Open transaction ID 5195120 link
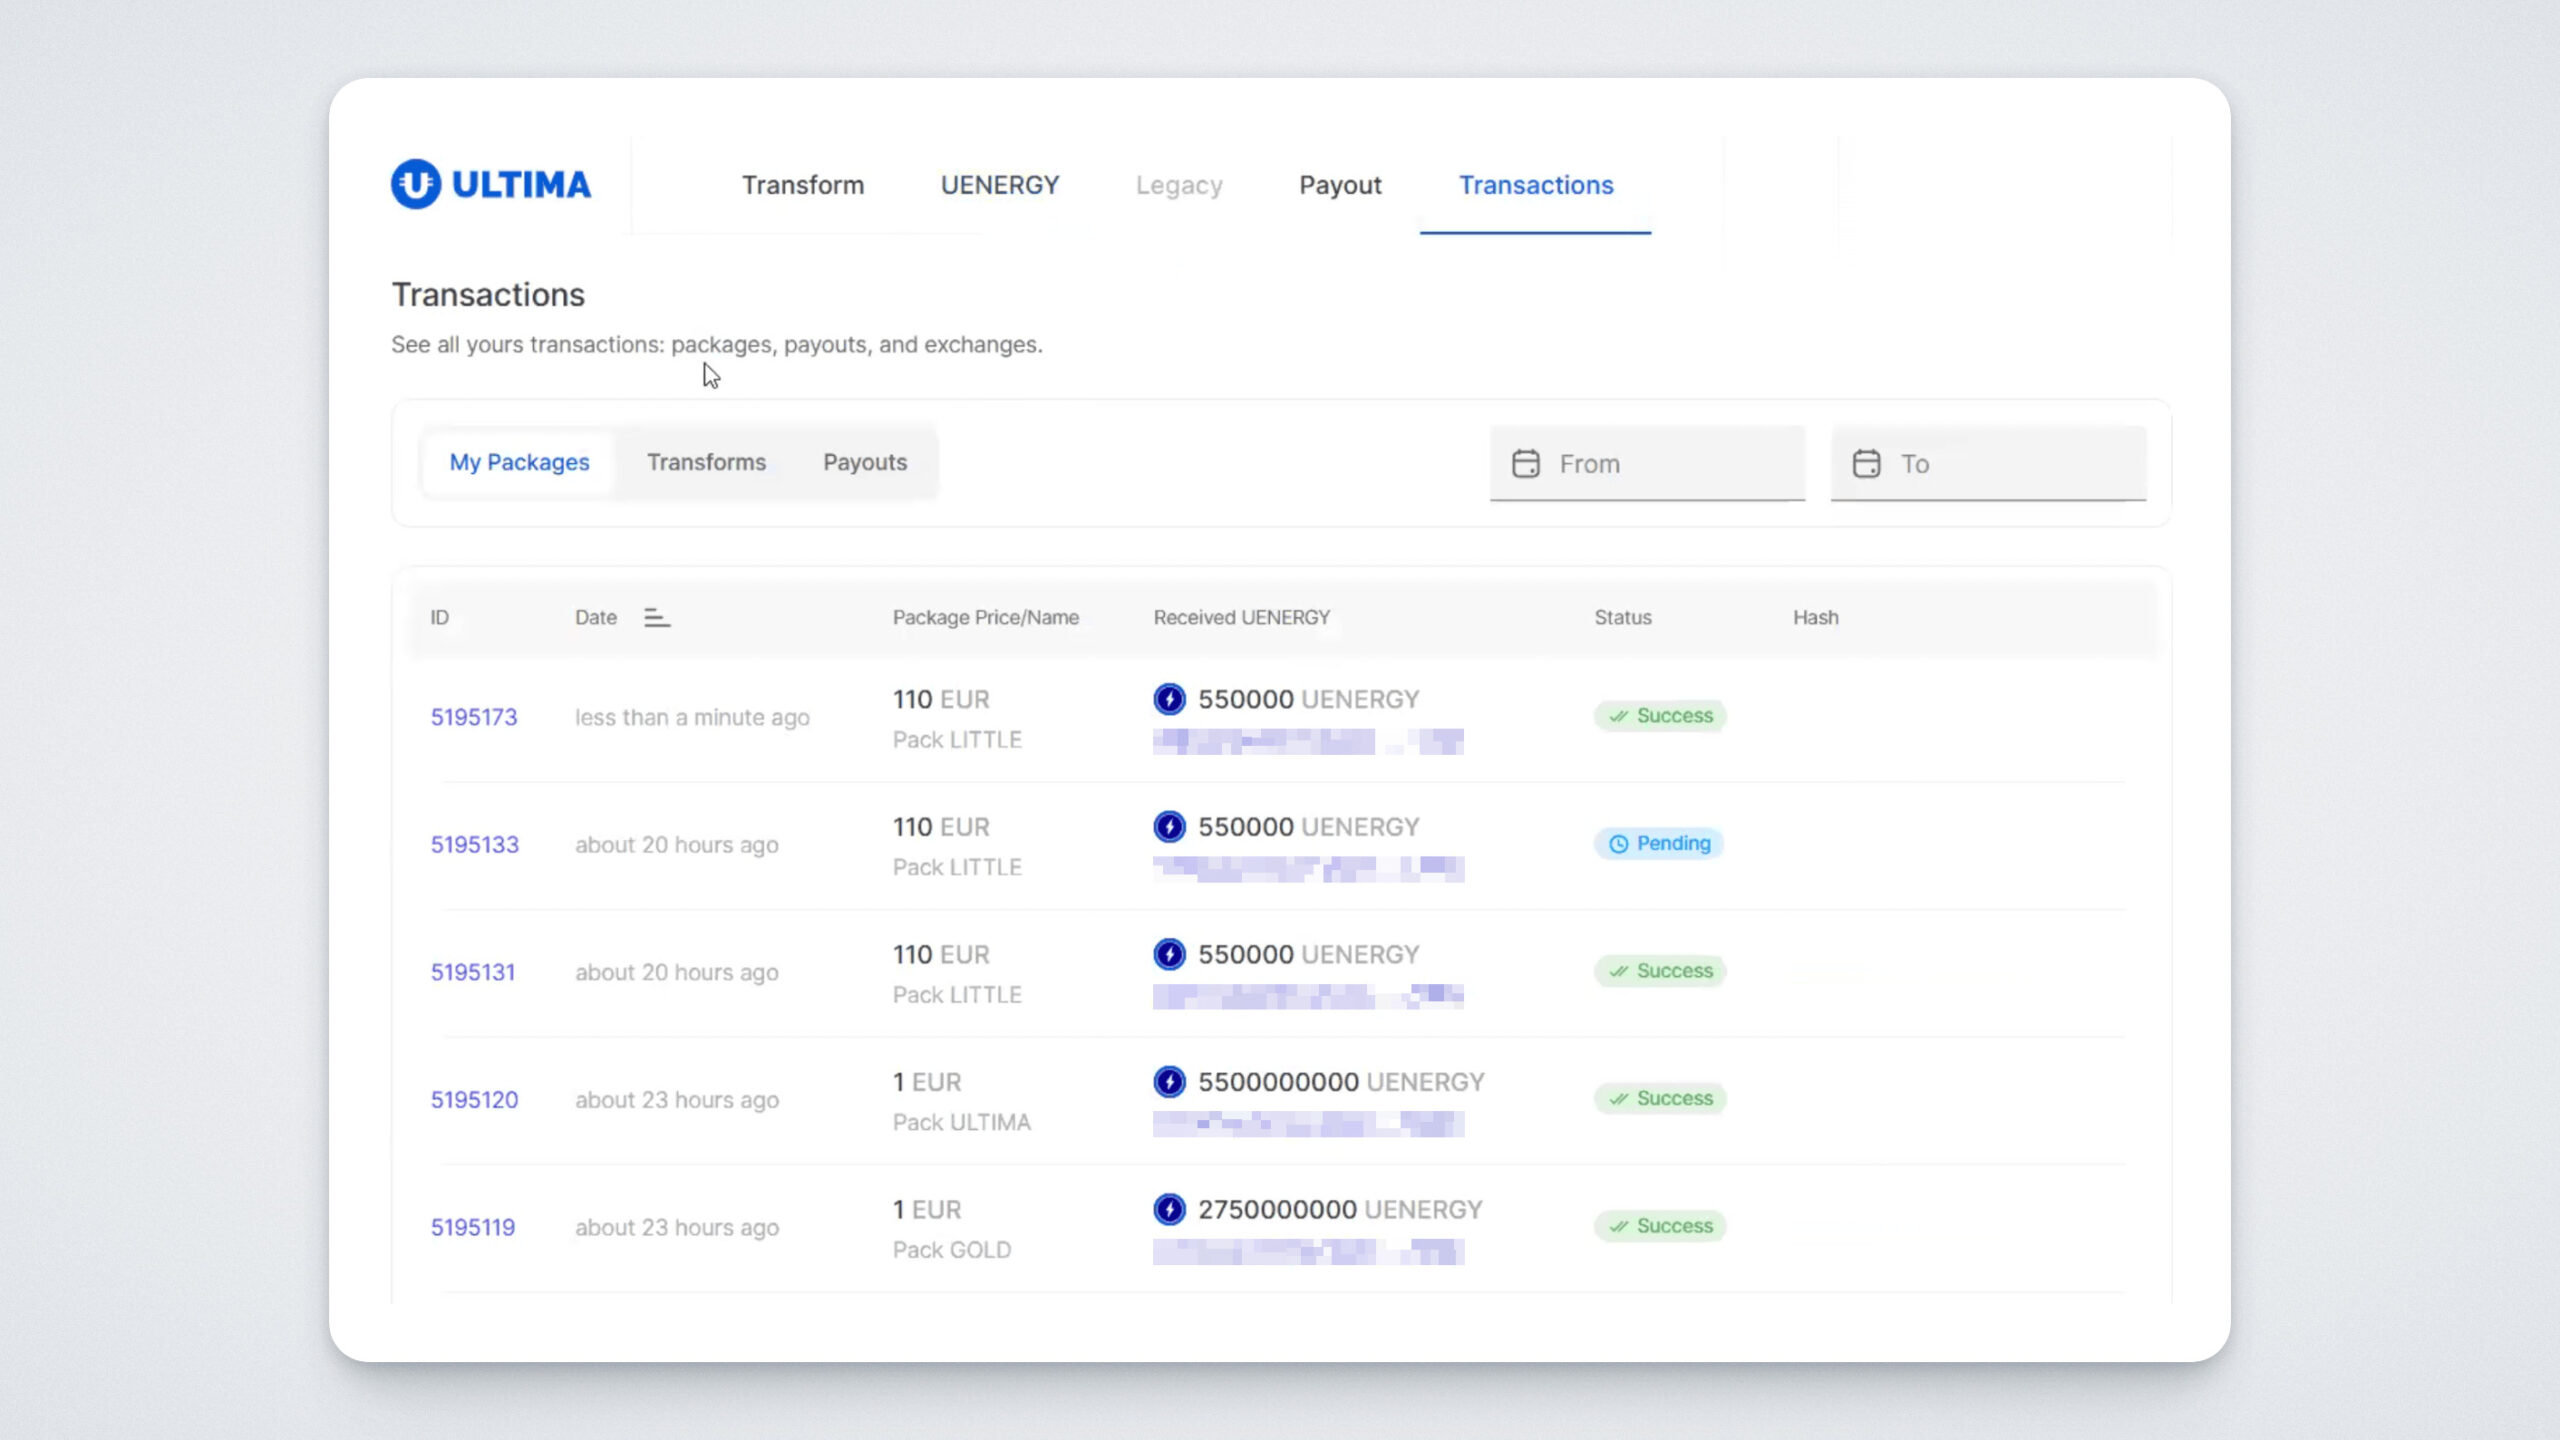Screen dimensions: 2560x1440 (474, 1100)
